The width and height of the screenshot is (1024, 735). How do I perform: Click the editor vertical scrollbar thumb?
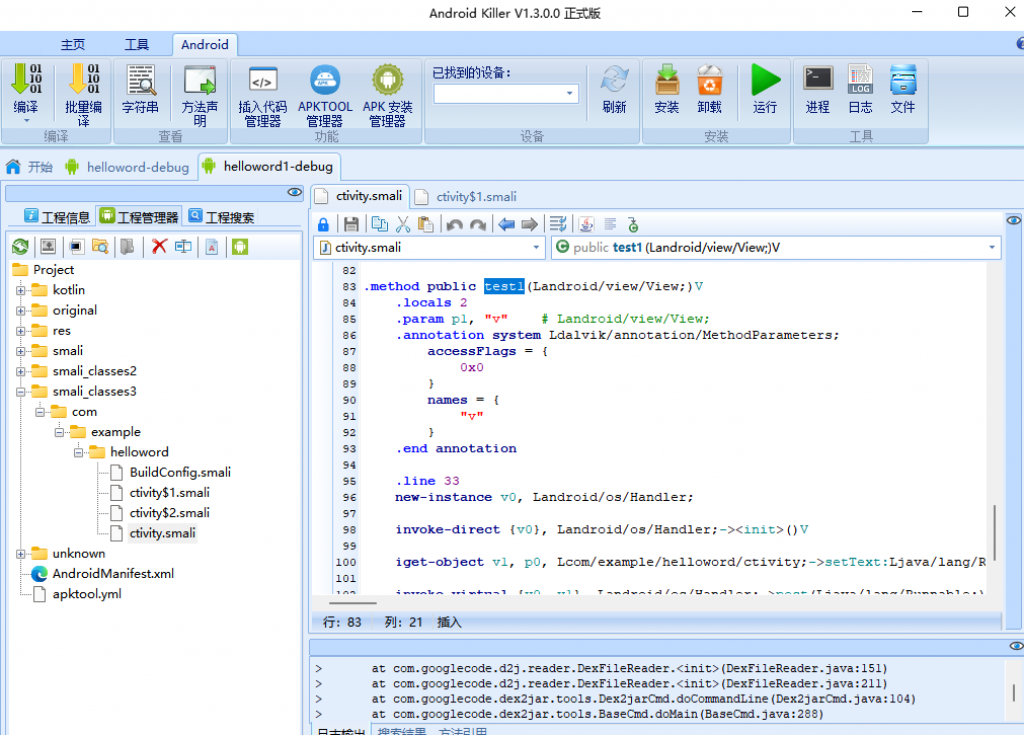tap(994, 535)
